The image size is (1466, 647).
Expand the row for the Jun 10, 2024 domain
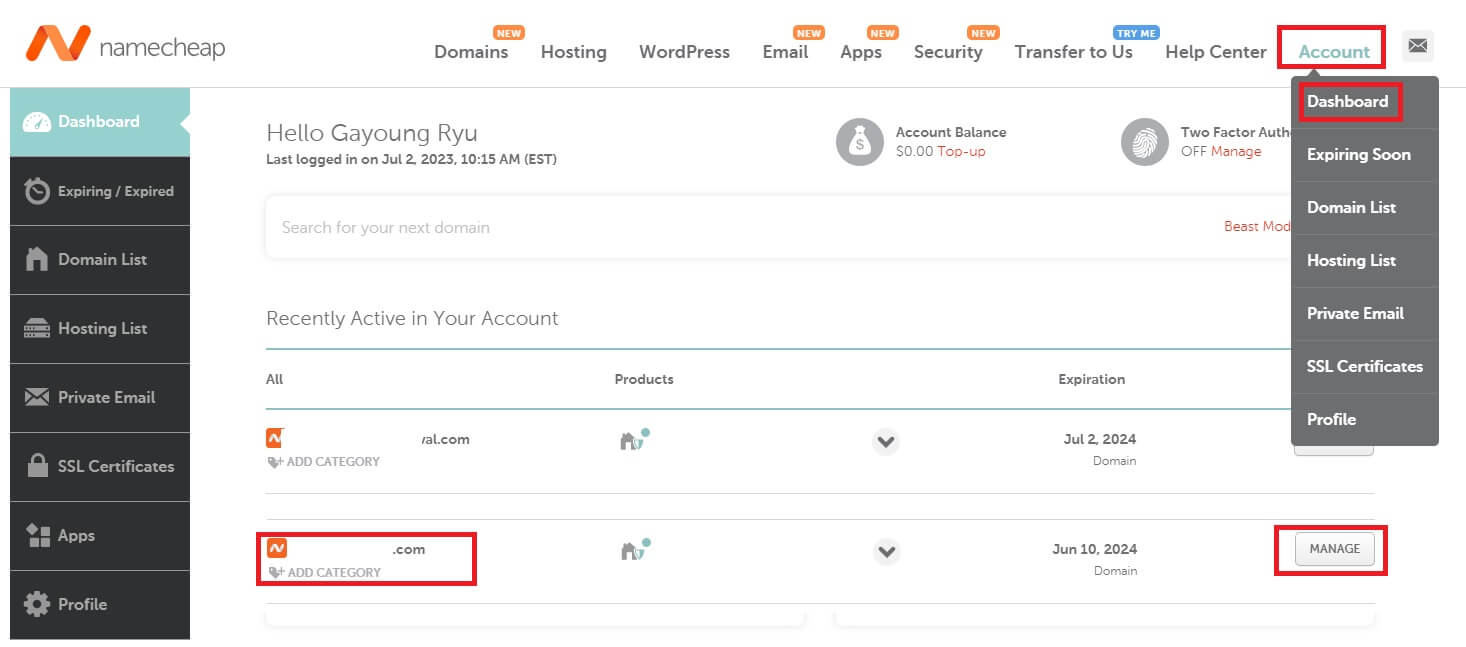886,551
